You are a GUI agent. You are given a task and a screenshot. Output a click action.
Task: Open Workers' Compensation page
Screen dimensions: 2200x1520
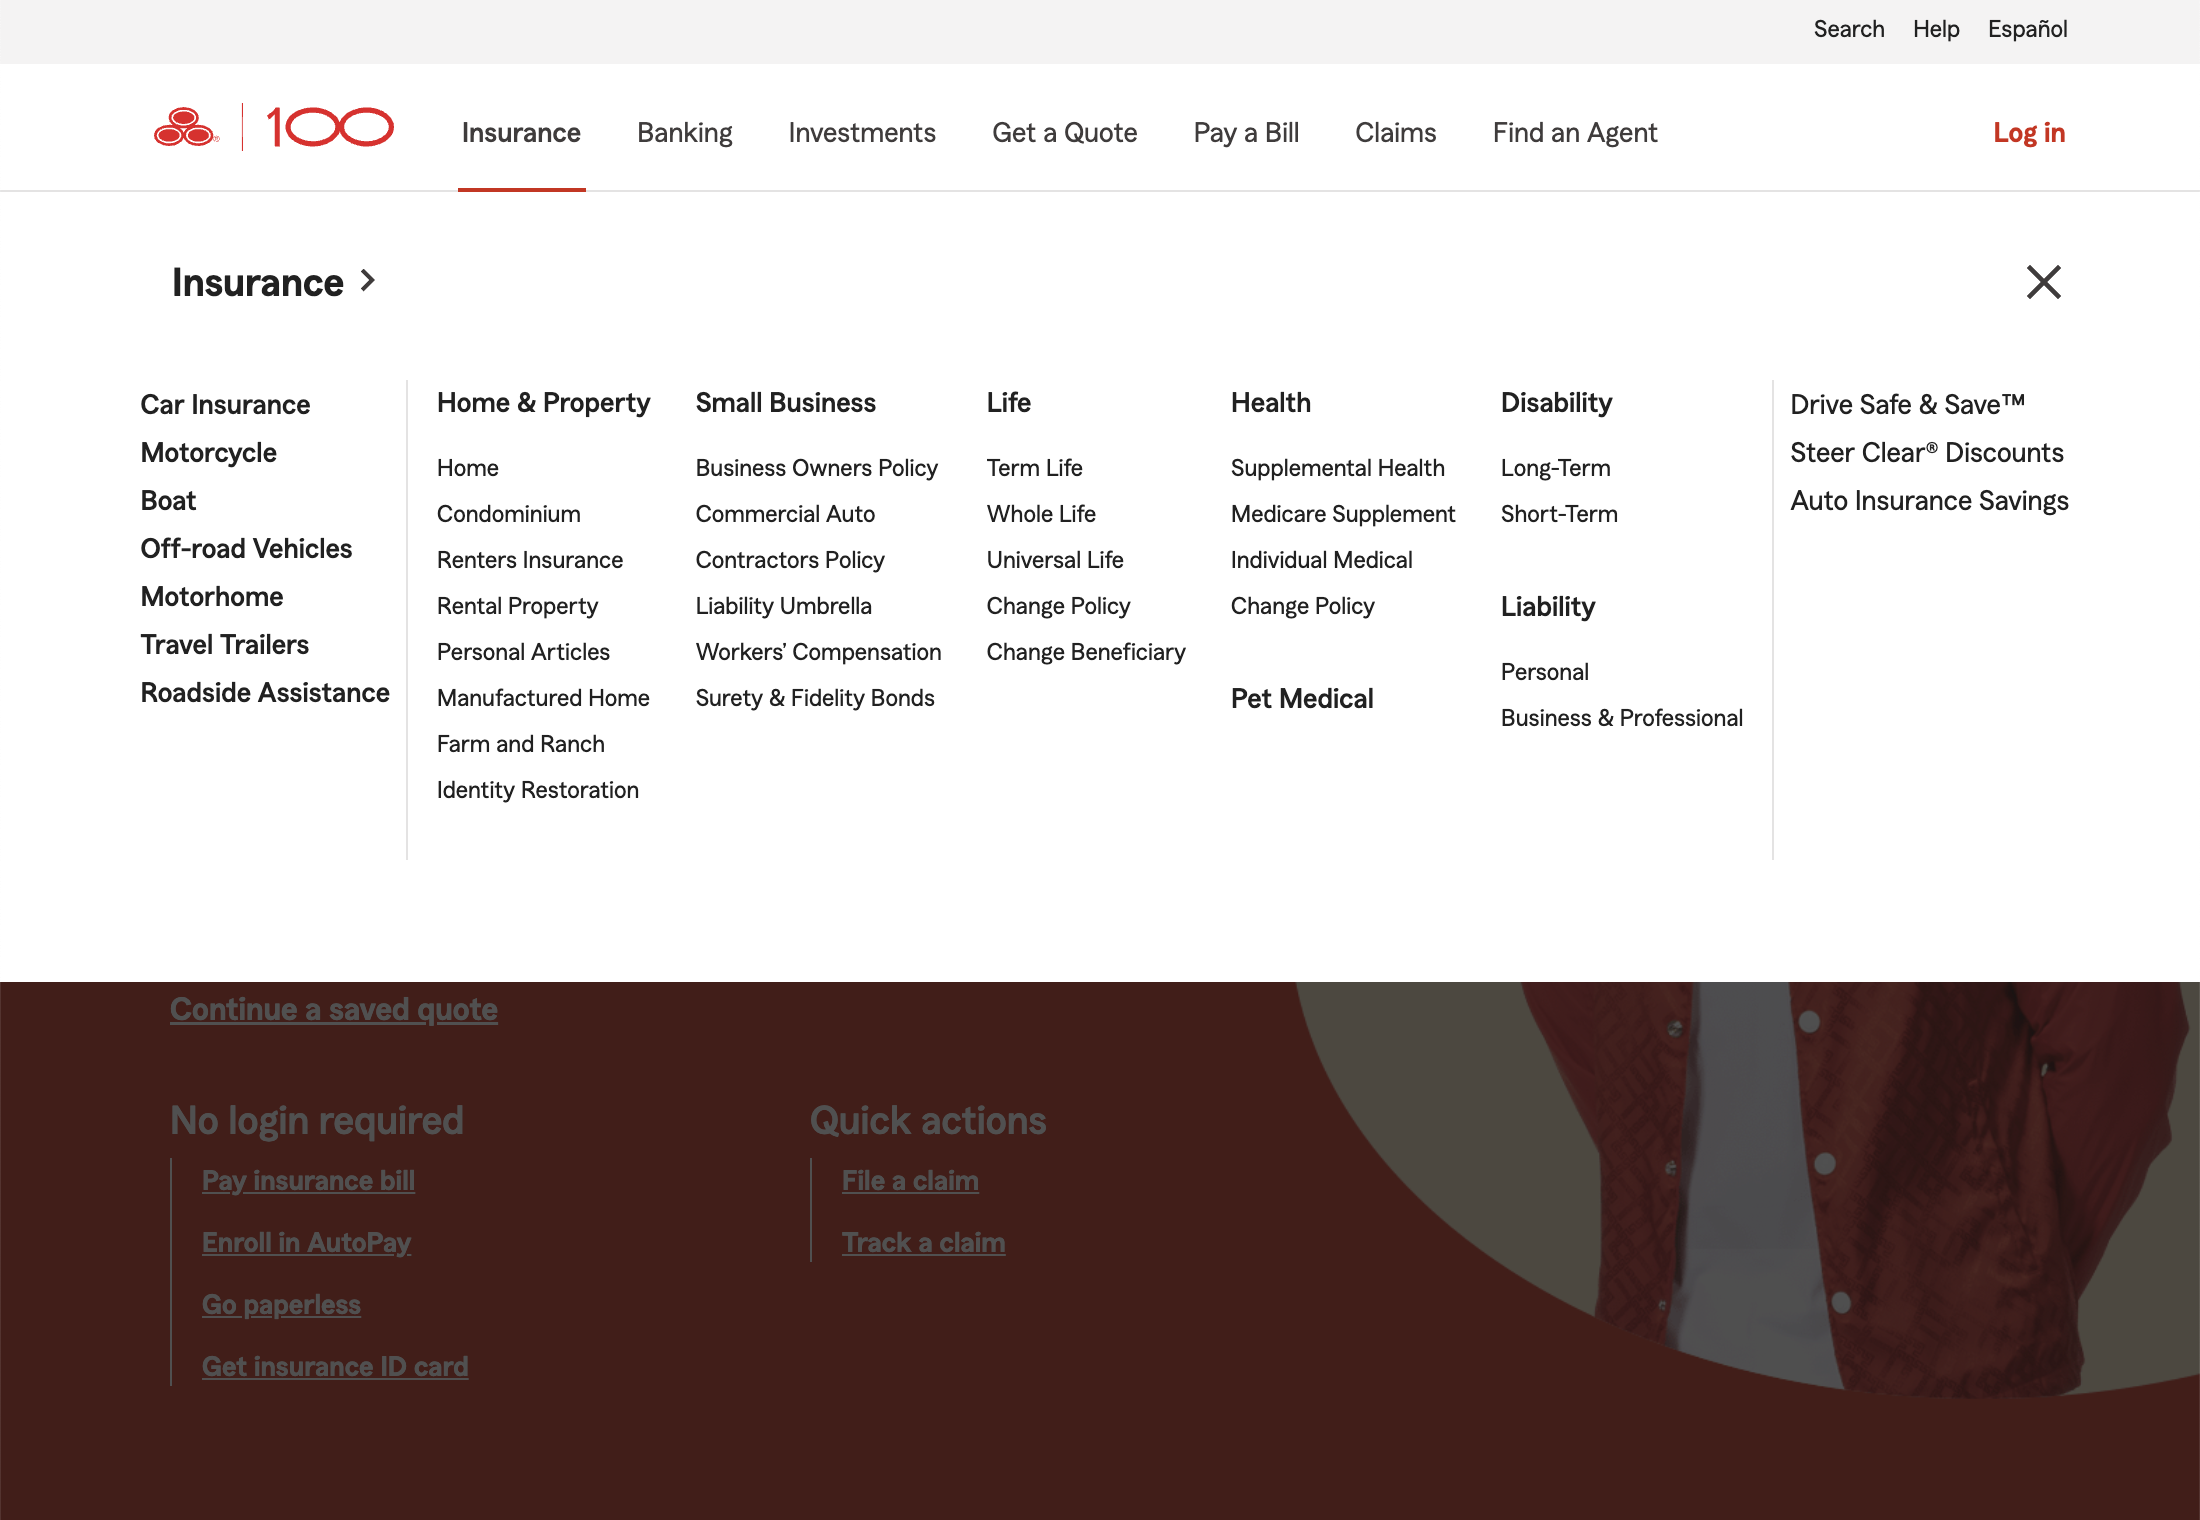818,651
